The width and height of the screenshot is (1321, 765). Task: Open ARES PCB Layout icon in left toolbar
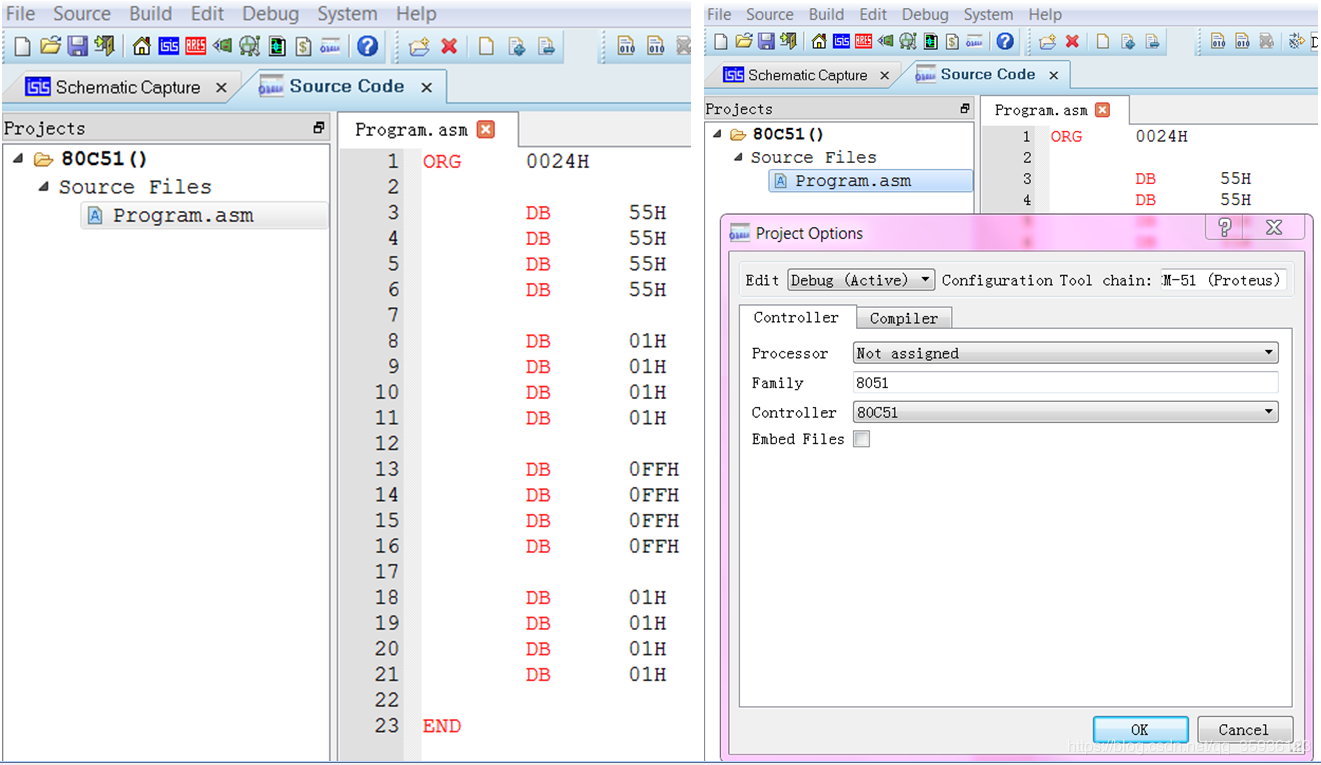pos(195,46)
